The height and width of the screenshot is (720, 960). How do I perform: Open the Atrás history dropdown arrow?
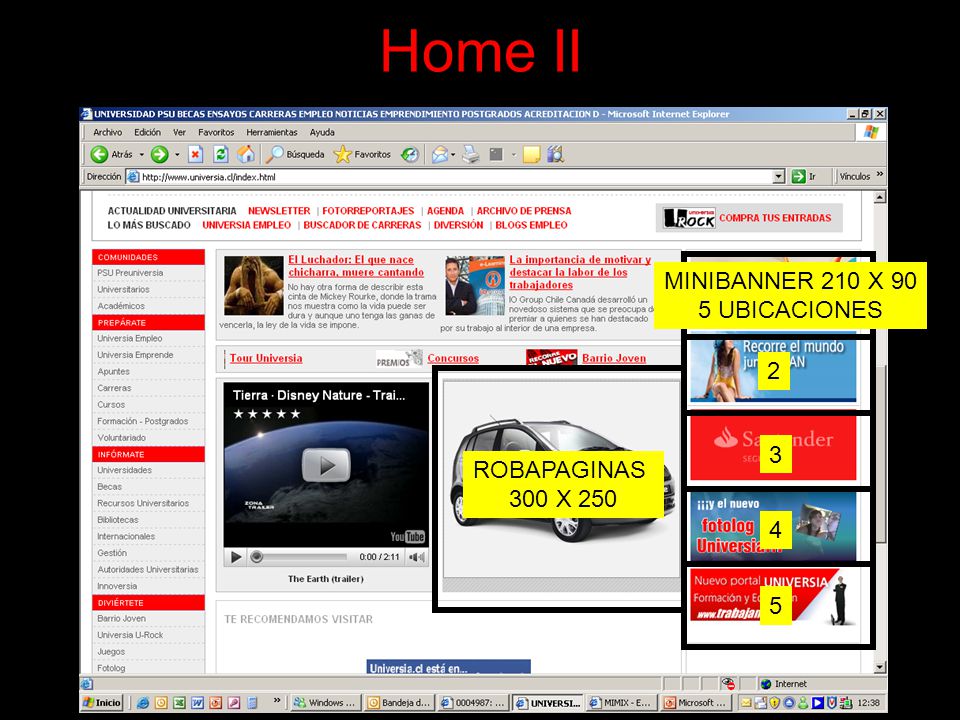(x=141, y=154)
